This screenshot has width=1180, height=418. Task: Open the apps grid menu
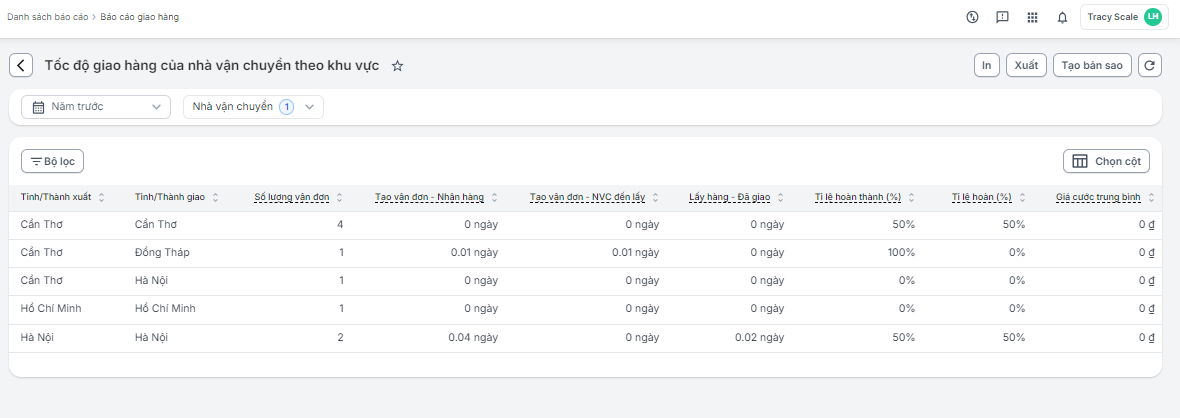1032,17
